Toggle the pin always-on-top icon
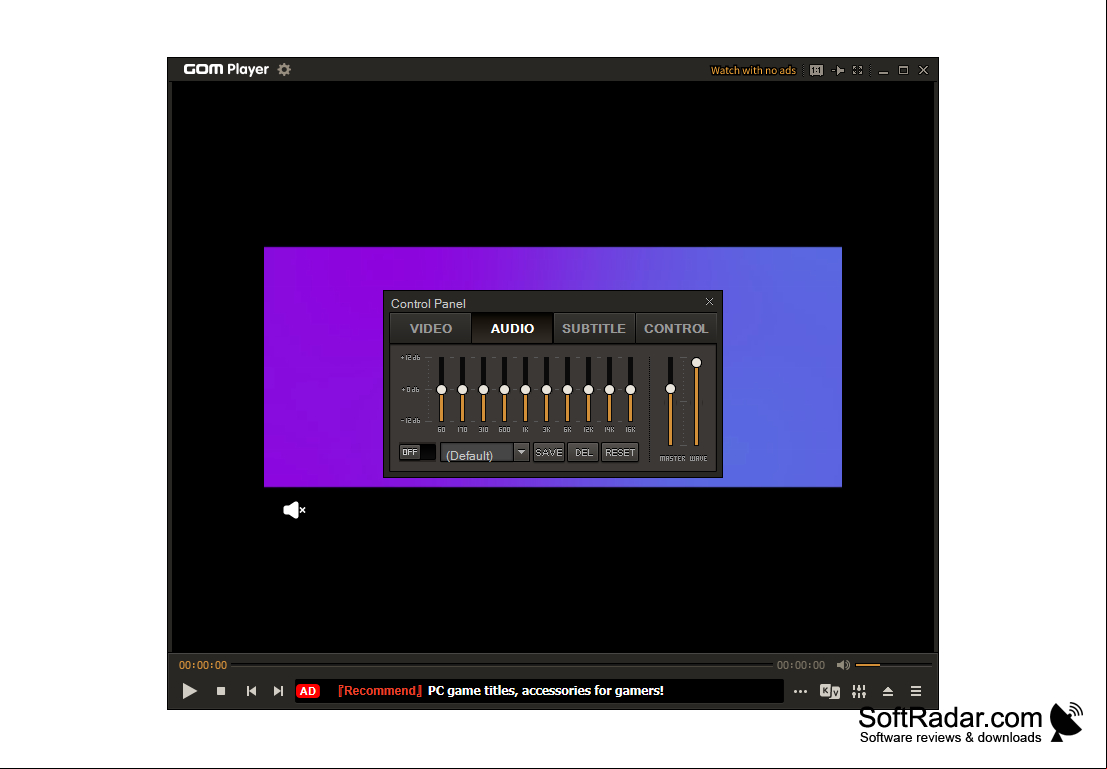 click(838, 70)
